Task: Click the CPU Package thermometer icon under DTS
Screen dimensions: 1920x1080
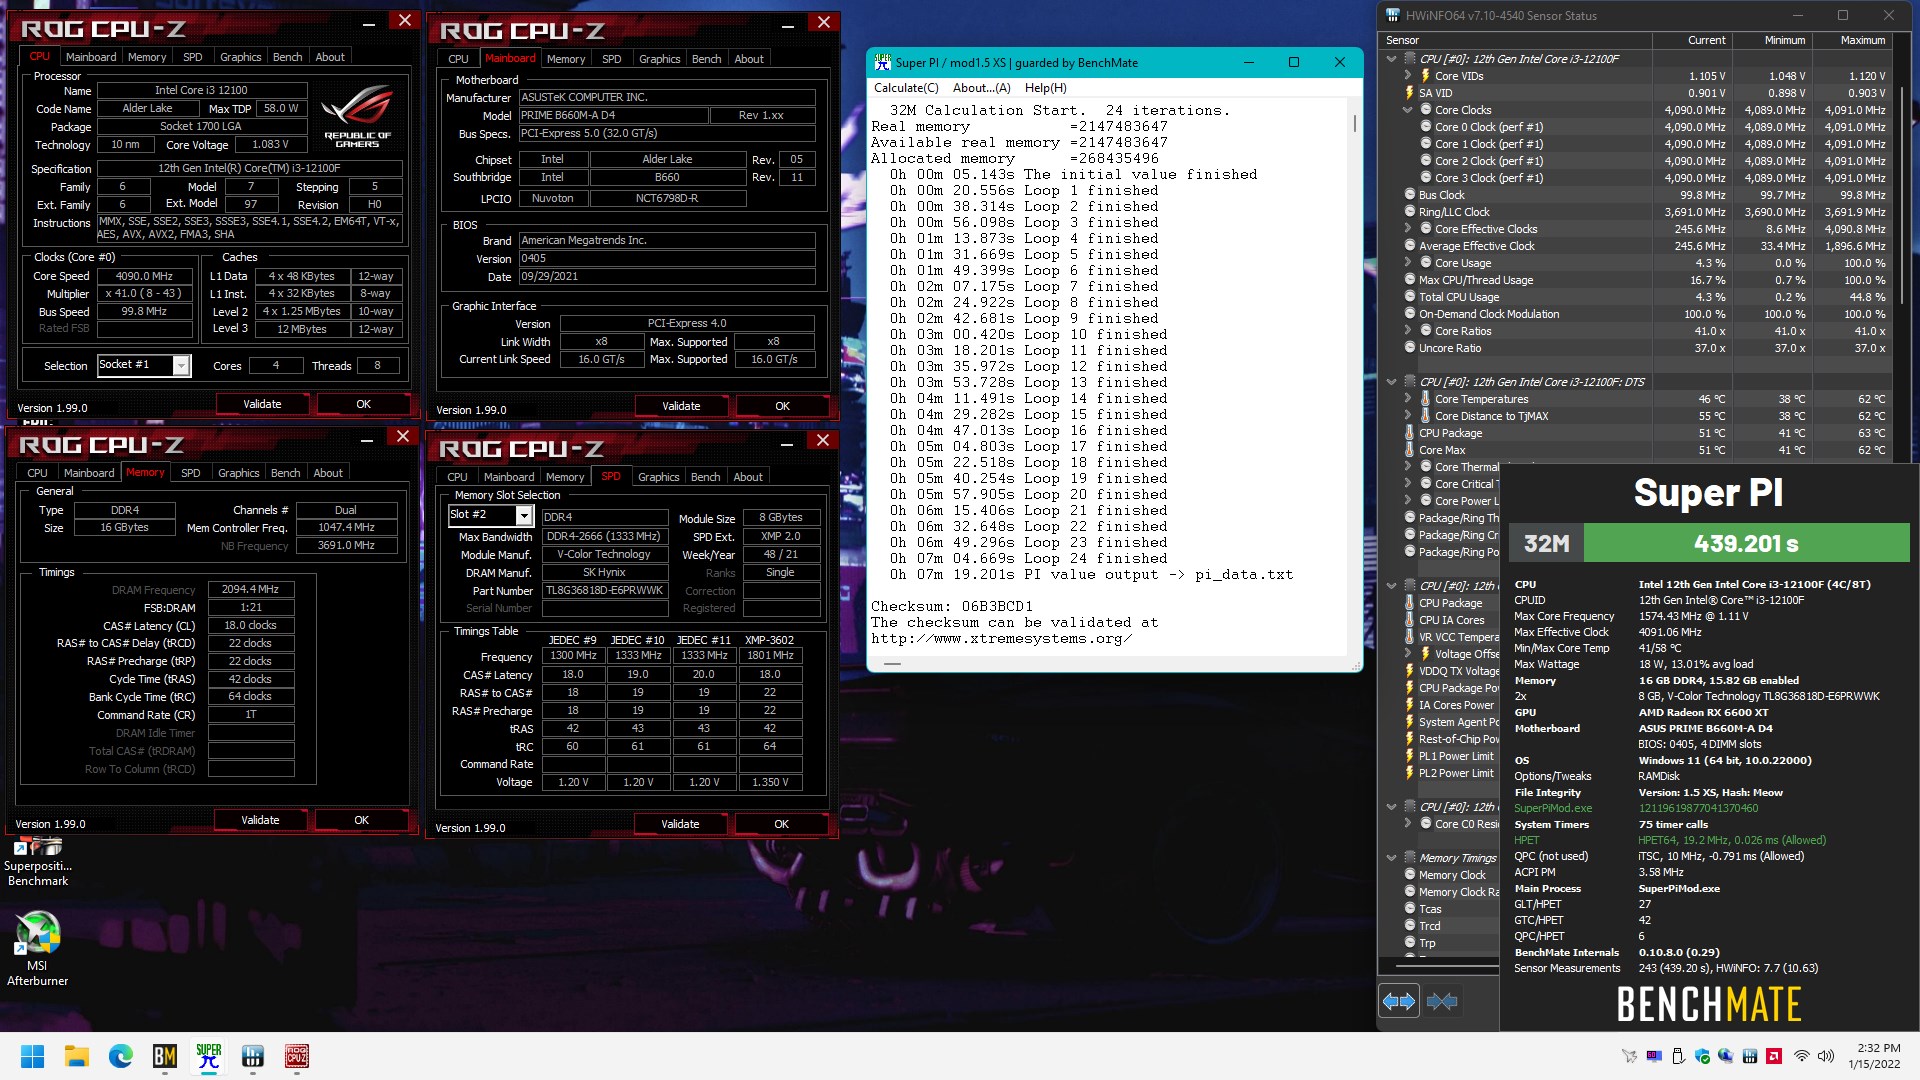Action: click(x=1410, y=433)
